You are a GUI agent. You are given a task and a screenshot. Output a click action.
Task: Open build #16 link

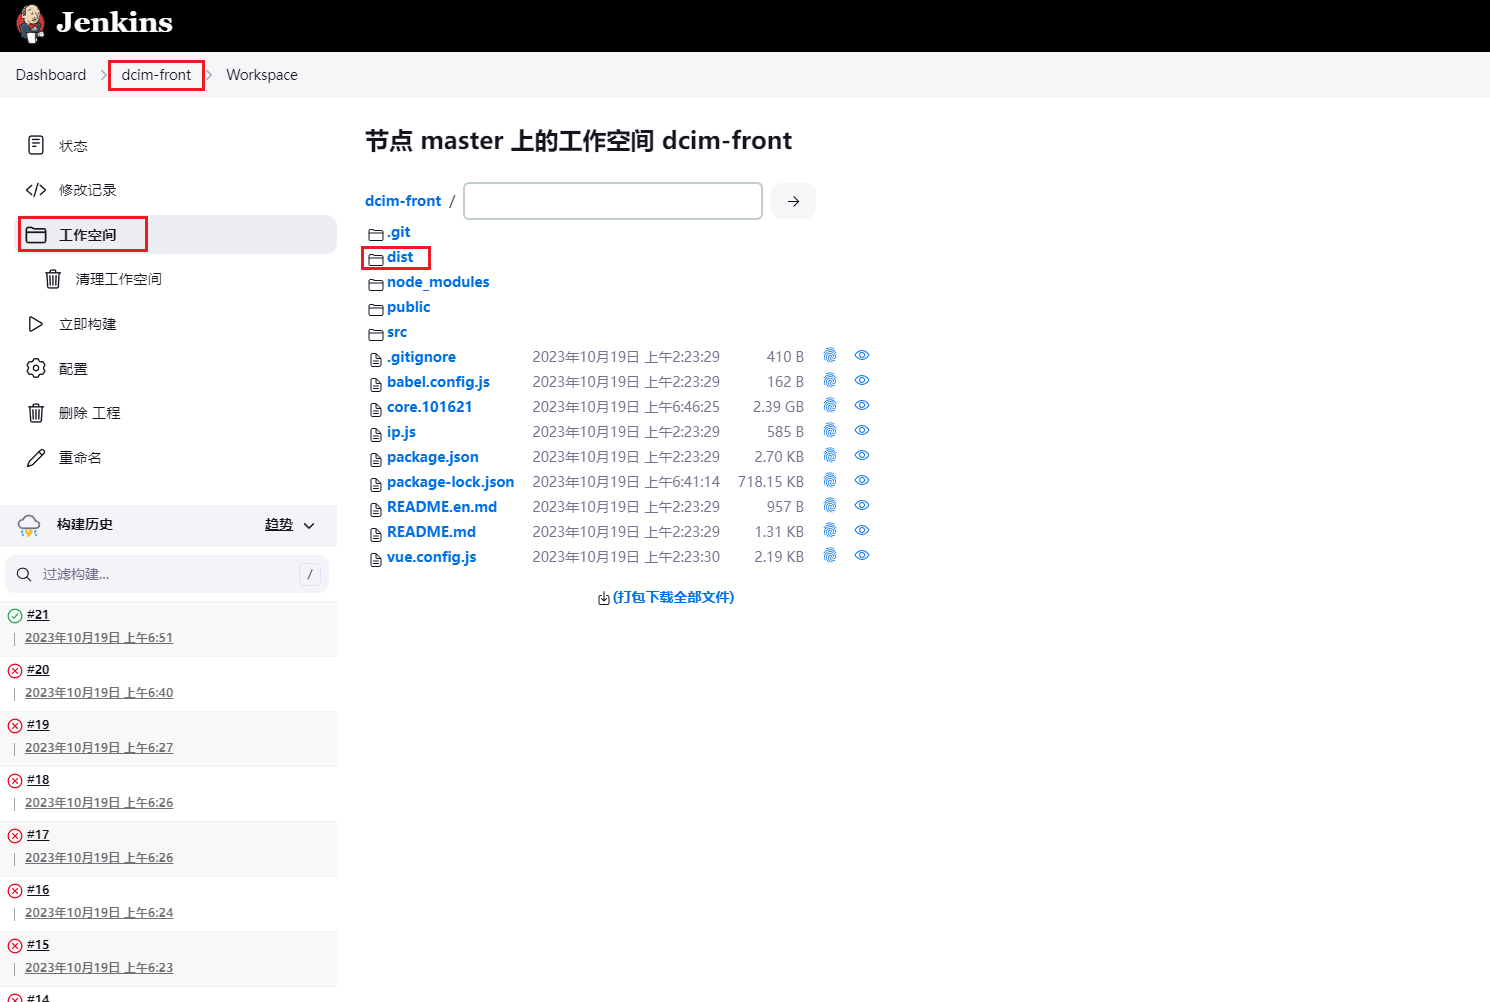click(x=38, y=890)
